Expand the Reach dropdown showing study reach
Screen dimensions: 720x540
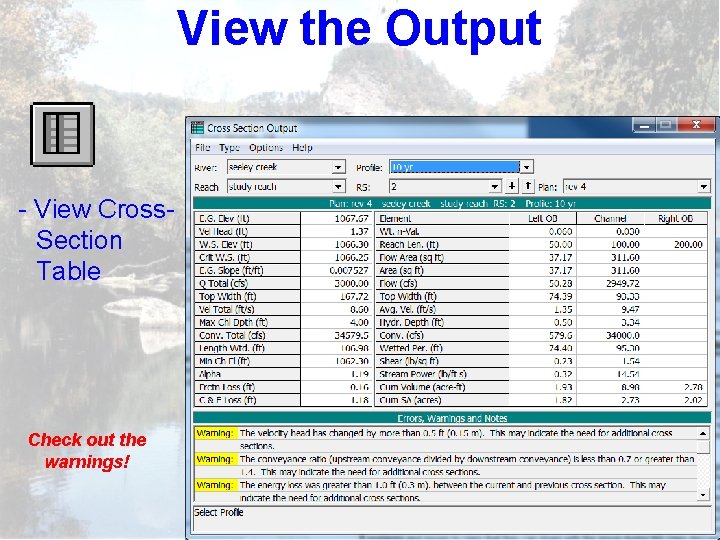[x=339, y=186]
